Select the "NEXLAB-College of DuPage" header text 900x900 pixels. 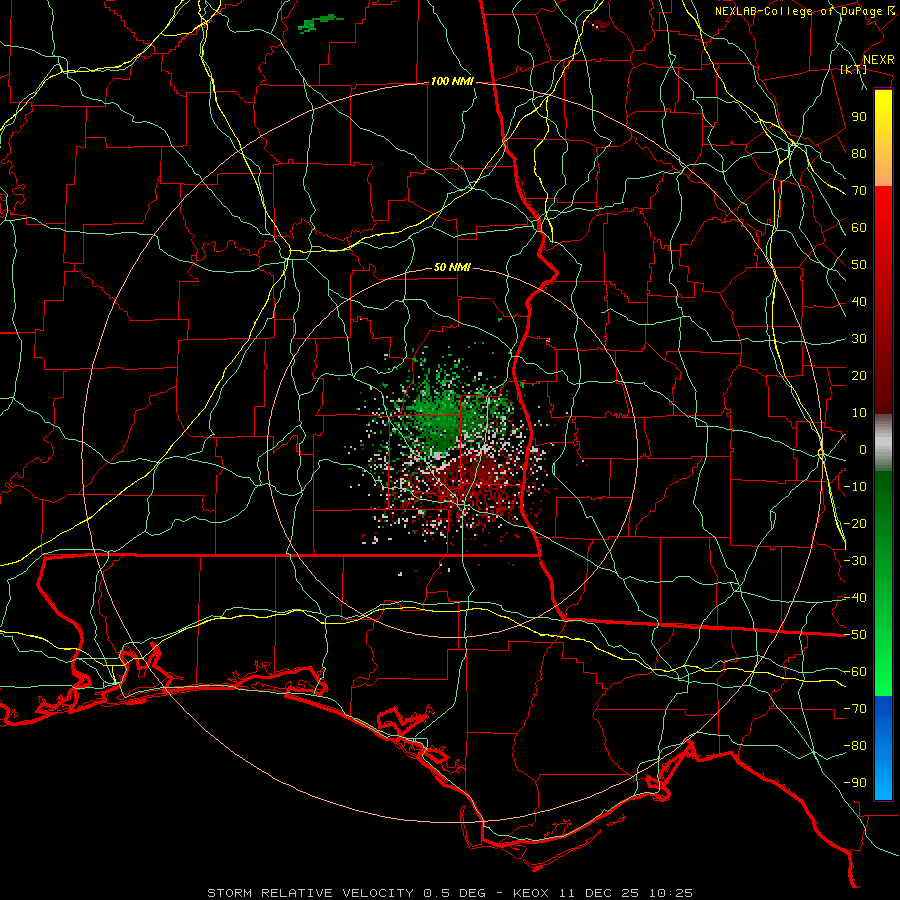coord(798,11)
